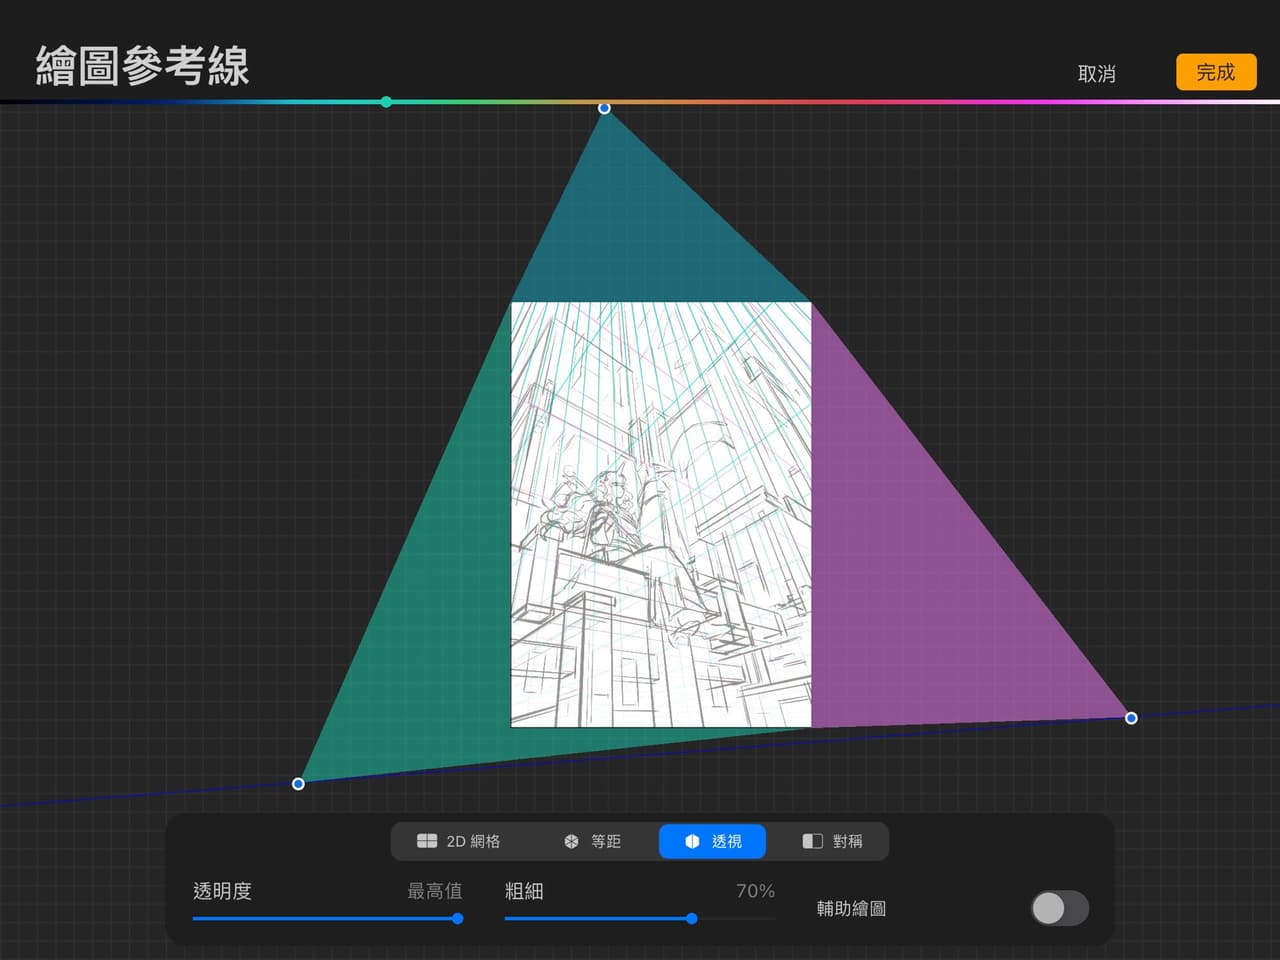Click the 粗細 thickness slider handle
The width and height of the screenshot is (1280, 960).
[691, 918]
